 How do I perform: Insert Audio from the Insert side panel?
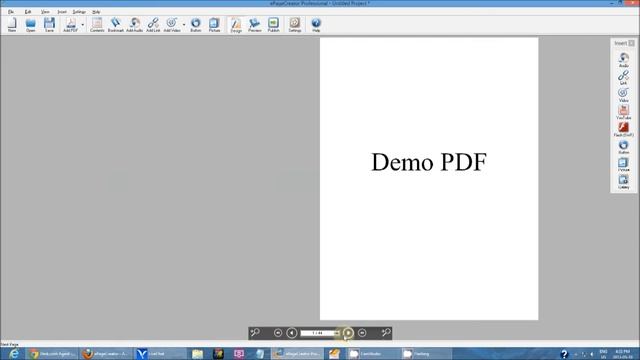coord(623,60)
